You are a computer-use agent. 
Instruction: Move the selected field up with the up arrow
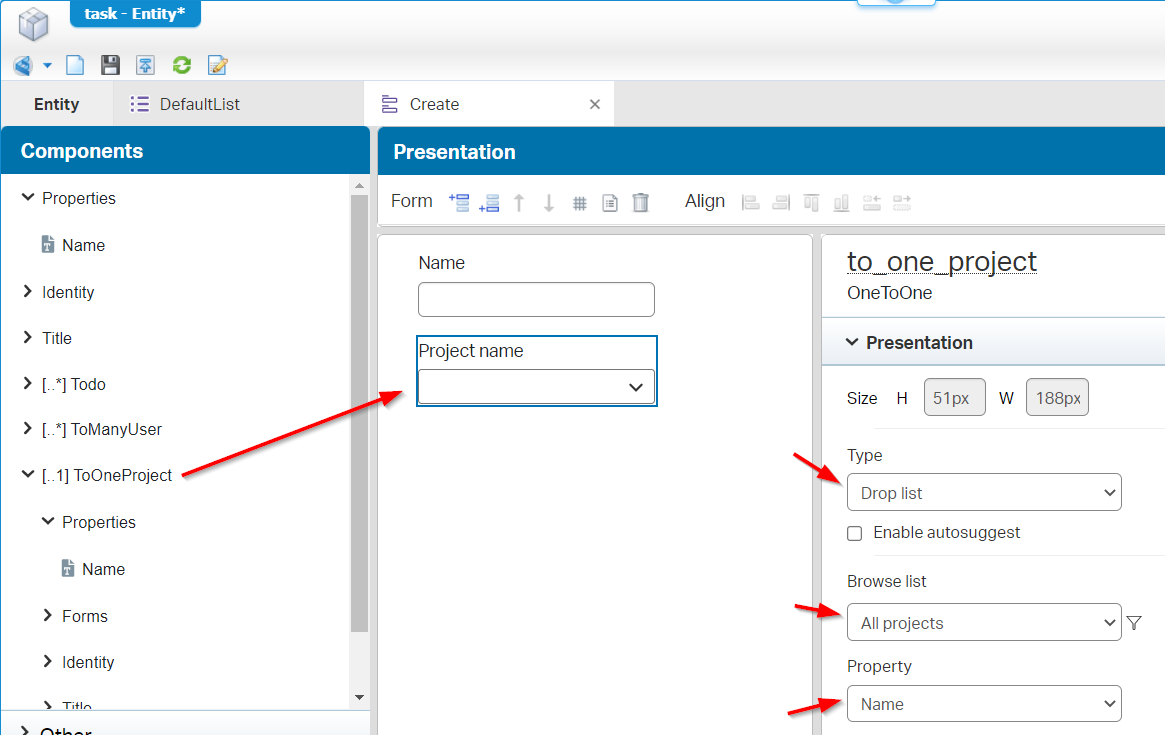pyautogui.click(x=519, y=202)
